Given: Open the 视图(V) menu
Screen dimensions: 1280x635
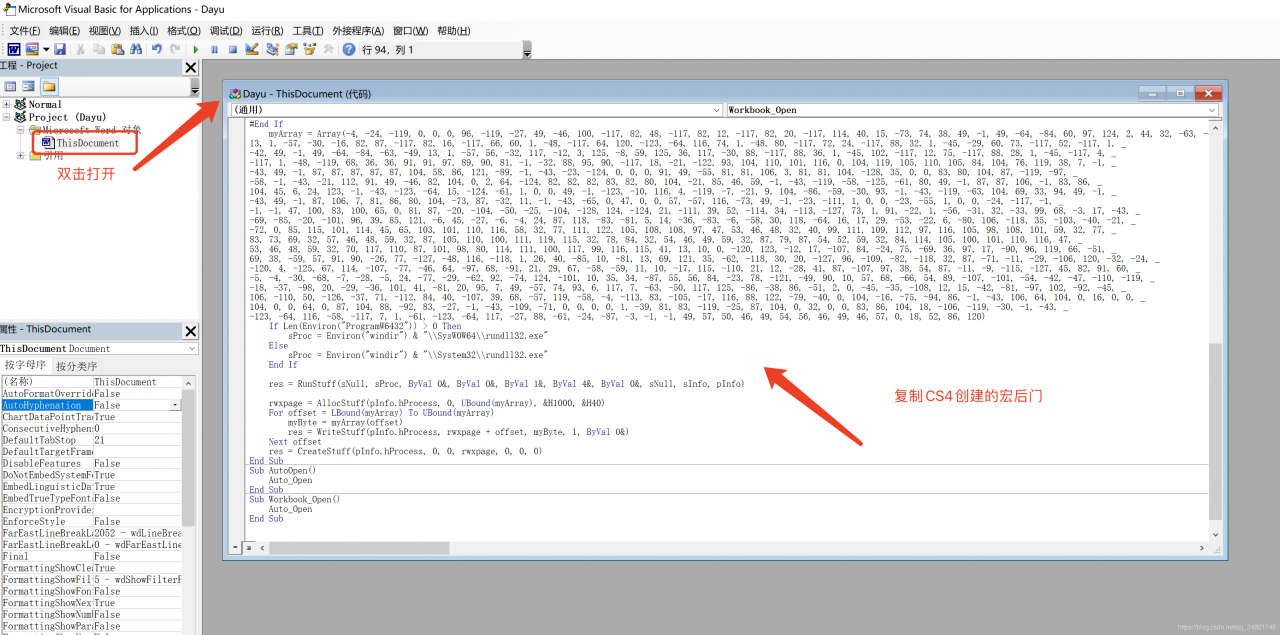Looking at the screenshot, I should 104,31.
